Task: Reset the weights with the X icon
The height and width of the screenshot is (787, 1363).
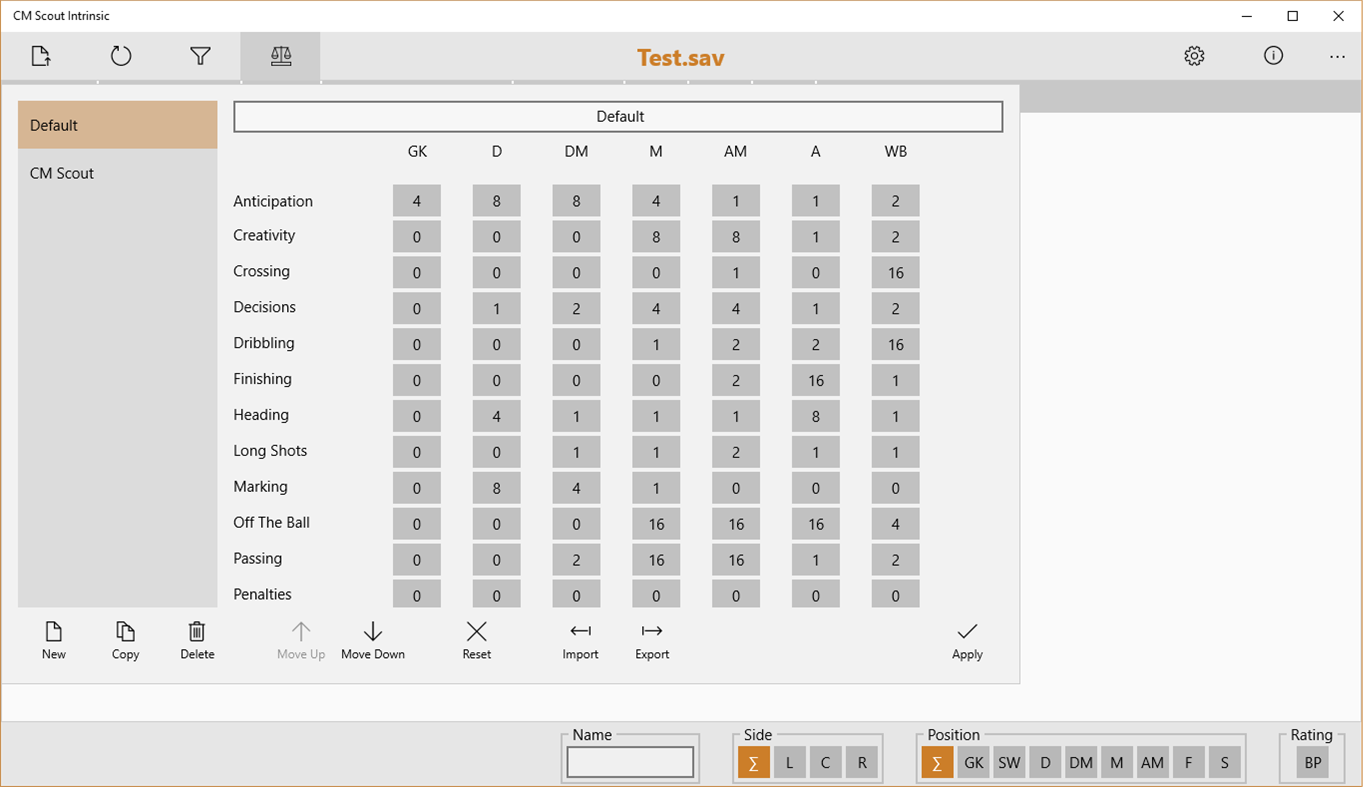Action: point(477,641)
